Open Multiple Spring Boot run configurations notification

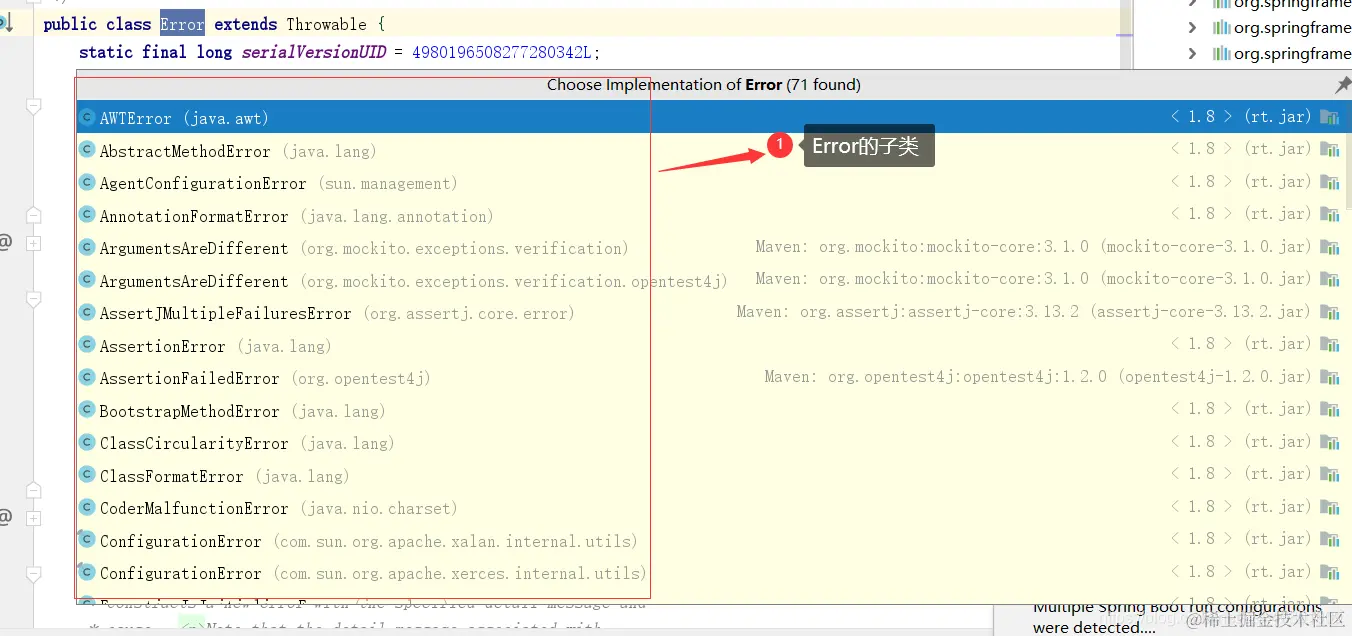click(x=1177, y=618)
